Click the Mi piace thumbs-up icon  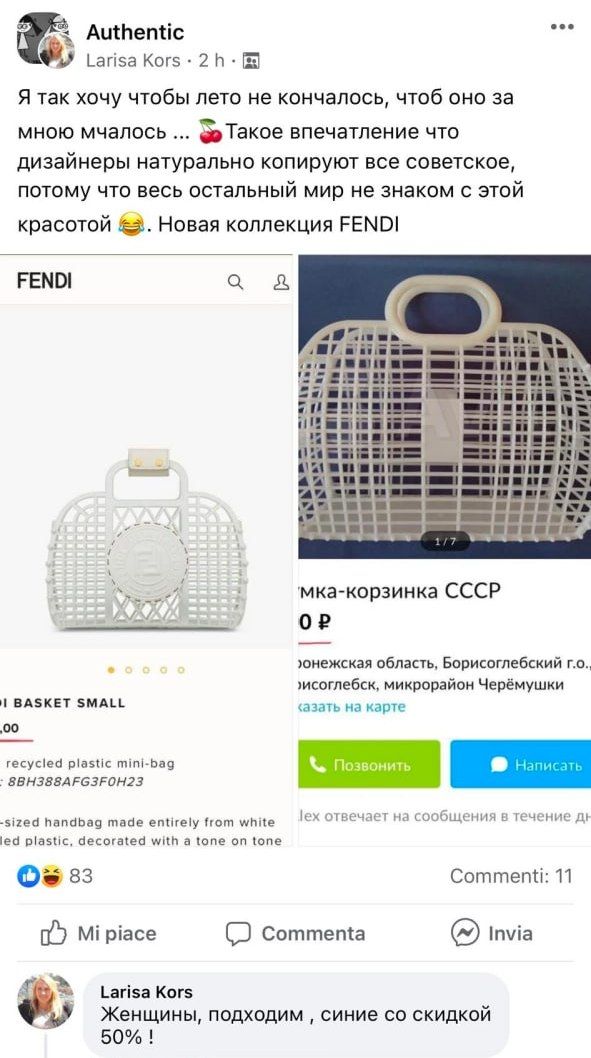[x=54, y=934]
